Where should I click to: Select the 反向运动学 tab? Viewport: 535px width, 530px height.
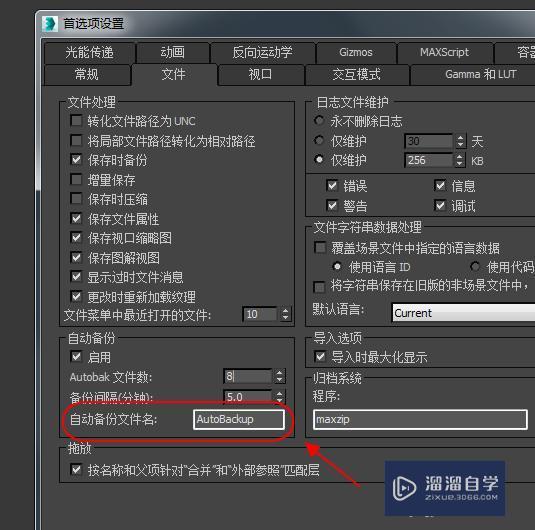(262, 53)
